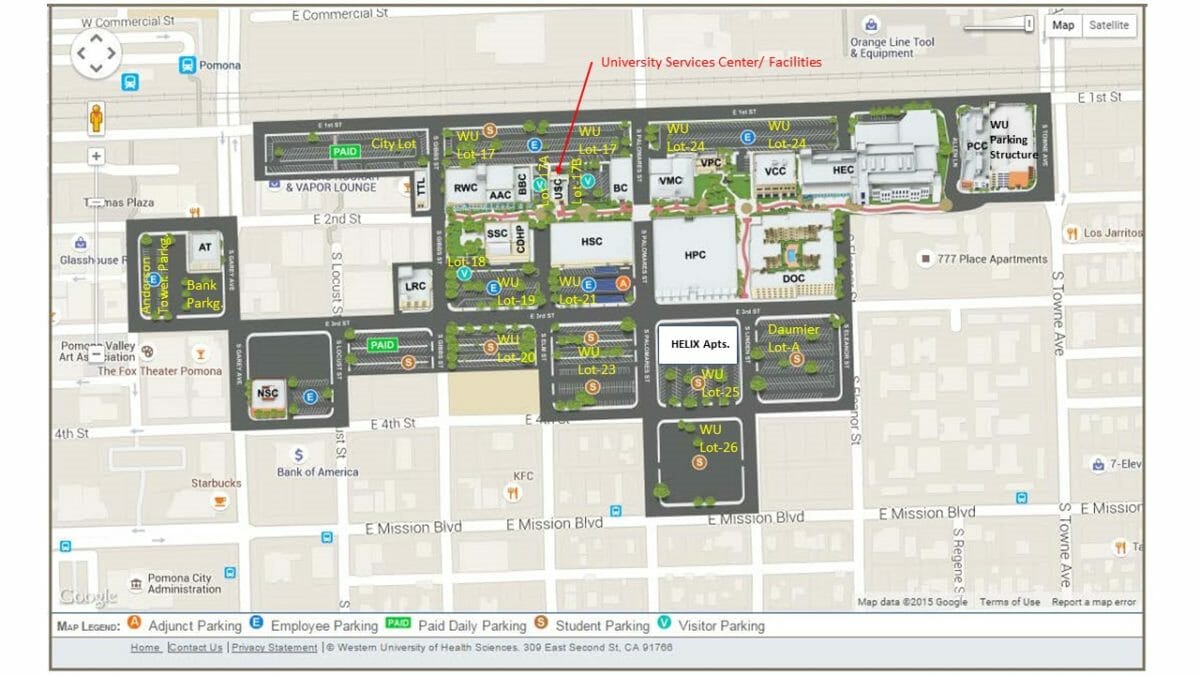Select the RWC building

pos(466,187)
